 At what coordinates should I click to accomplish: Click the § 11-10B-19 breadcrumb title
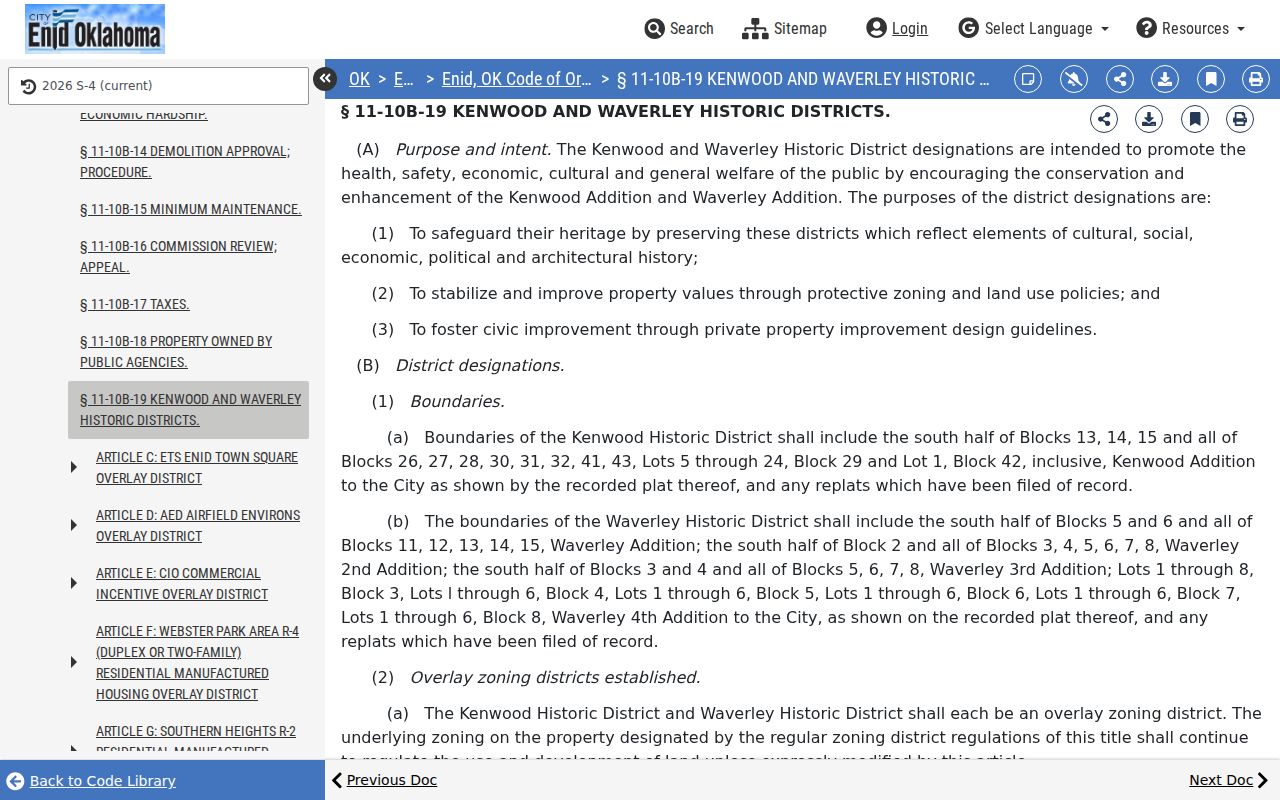(x=803, y=79)
